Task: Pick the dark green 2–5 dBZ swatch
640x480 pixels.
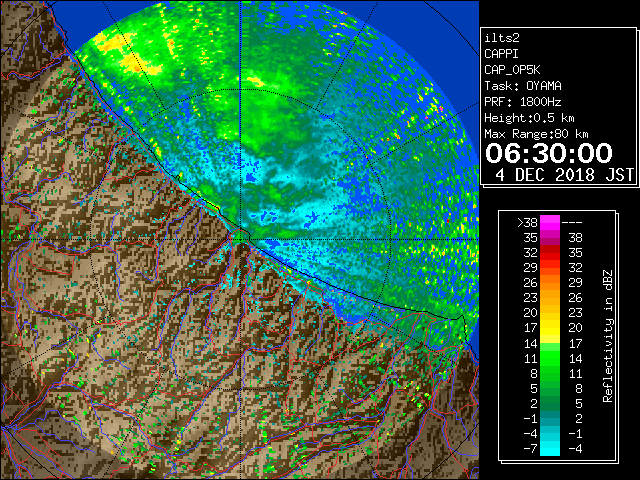Action: click(550, 404)
